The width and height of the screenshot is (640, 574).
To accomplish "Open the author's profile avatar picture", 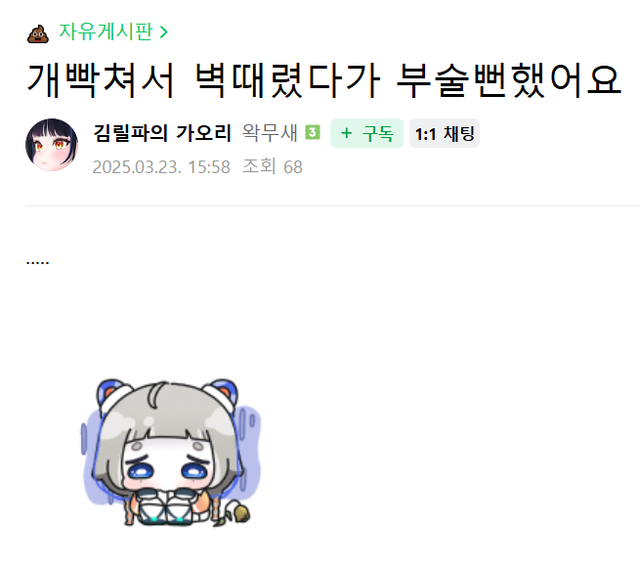I will tap(51, 145).
